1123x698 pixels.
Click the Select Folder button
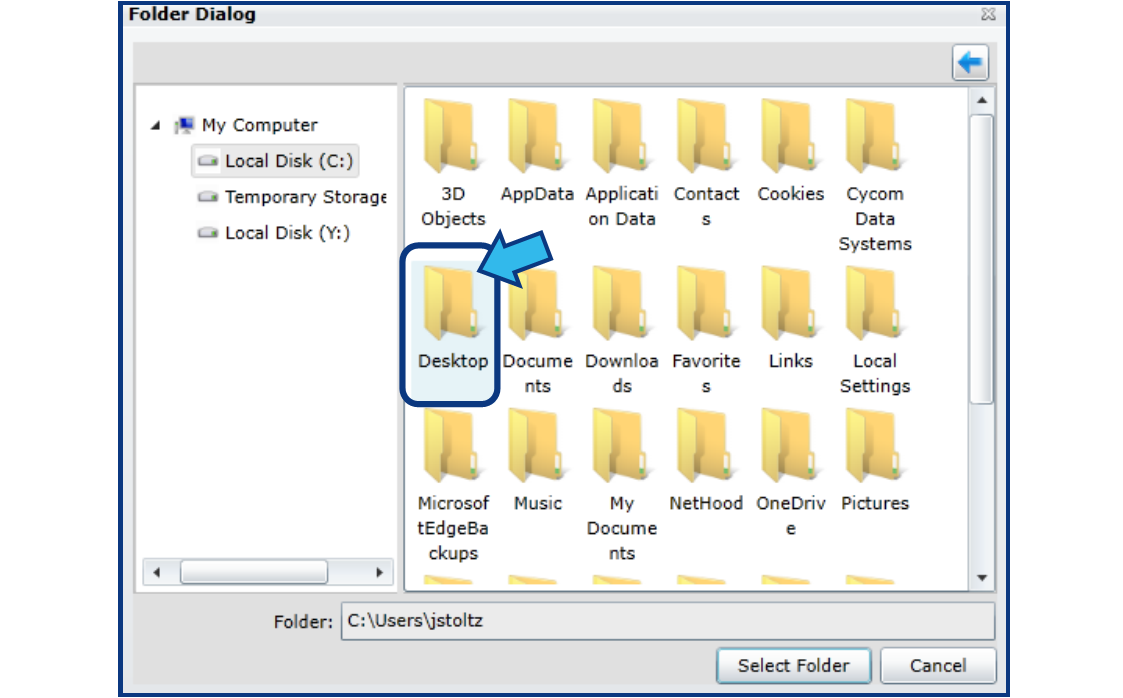[793, 665]
